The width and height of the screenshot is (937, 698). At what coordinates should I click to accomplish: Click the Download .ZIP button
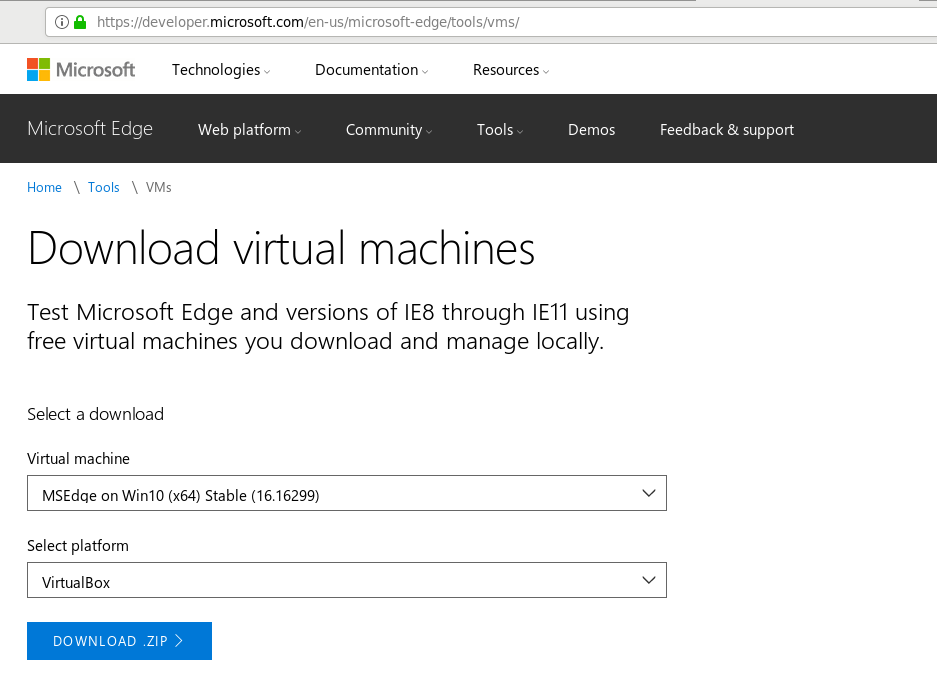(120, 641)
